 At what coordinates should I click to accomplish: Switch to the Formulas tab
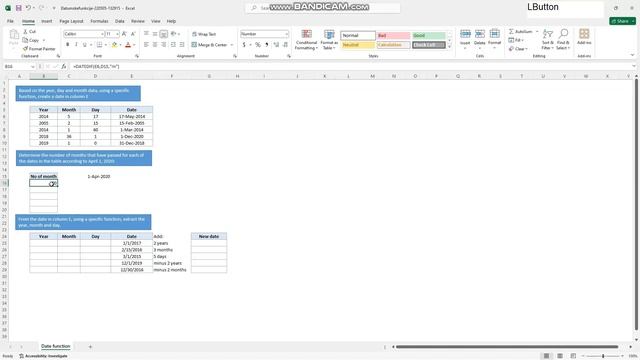click(x=99, y=21)
